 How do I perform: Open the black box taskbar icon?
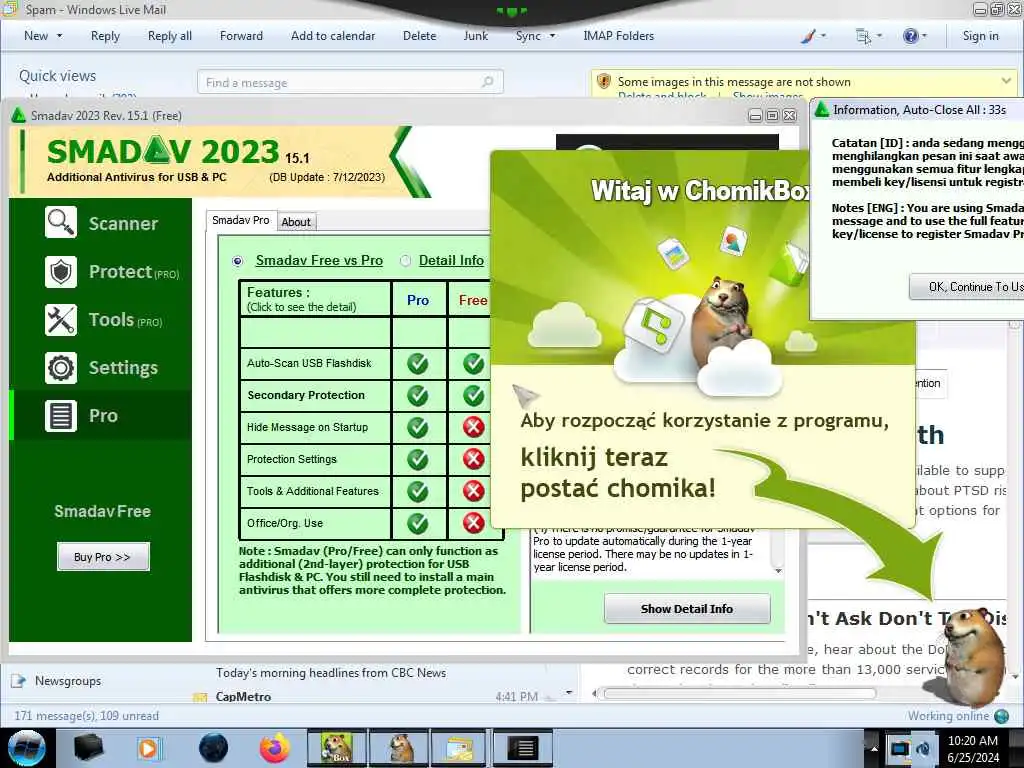tap(88, 748)
